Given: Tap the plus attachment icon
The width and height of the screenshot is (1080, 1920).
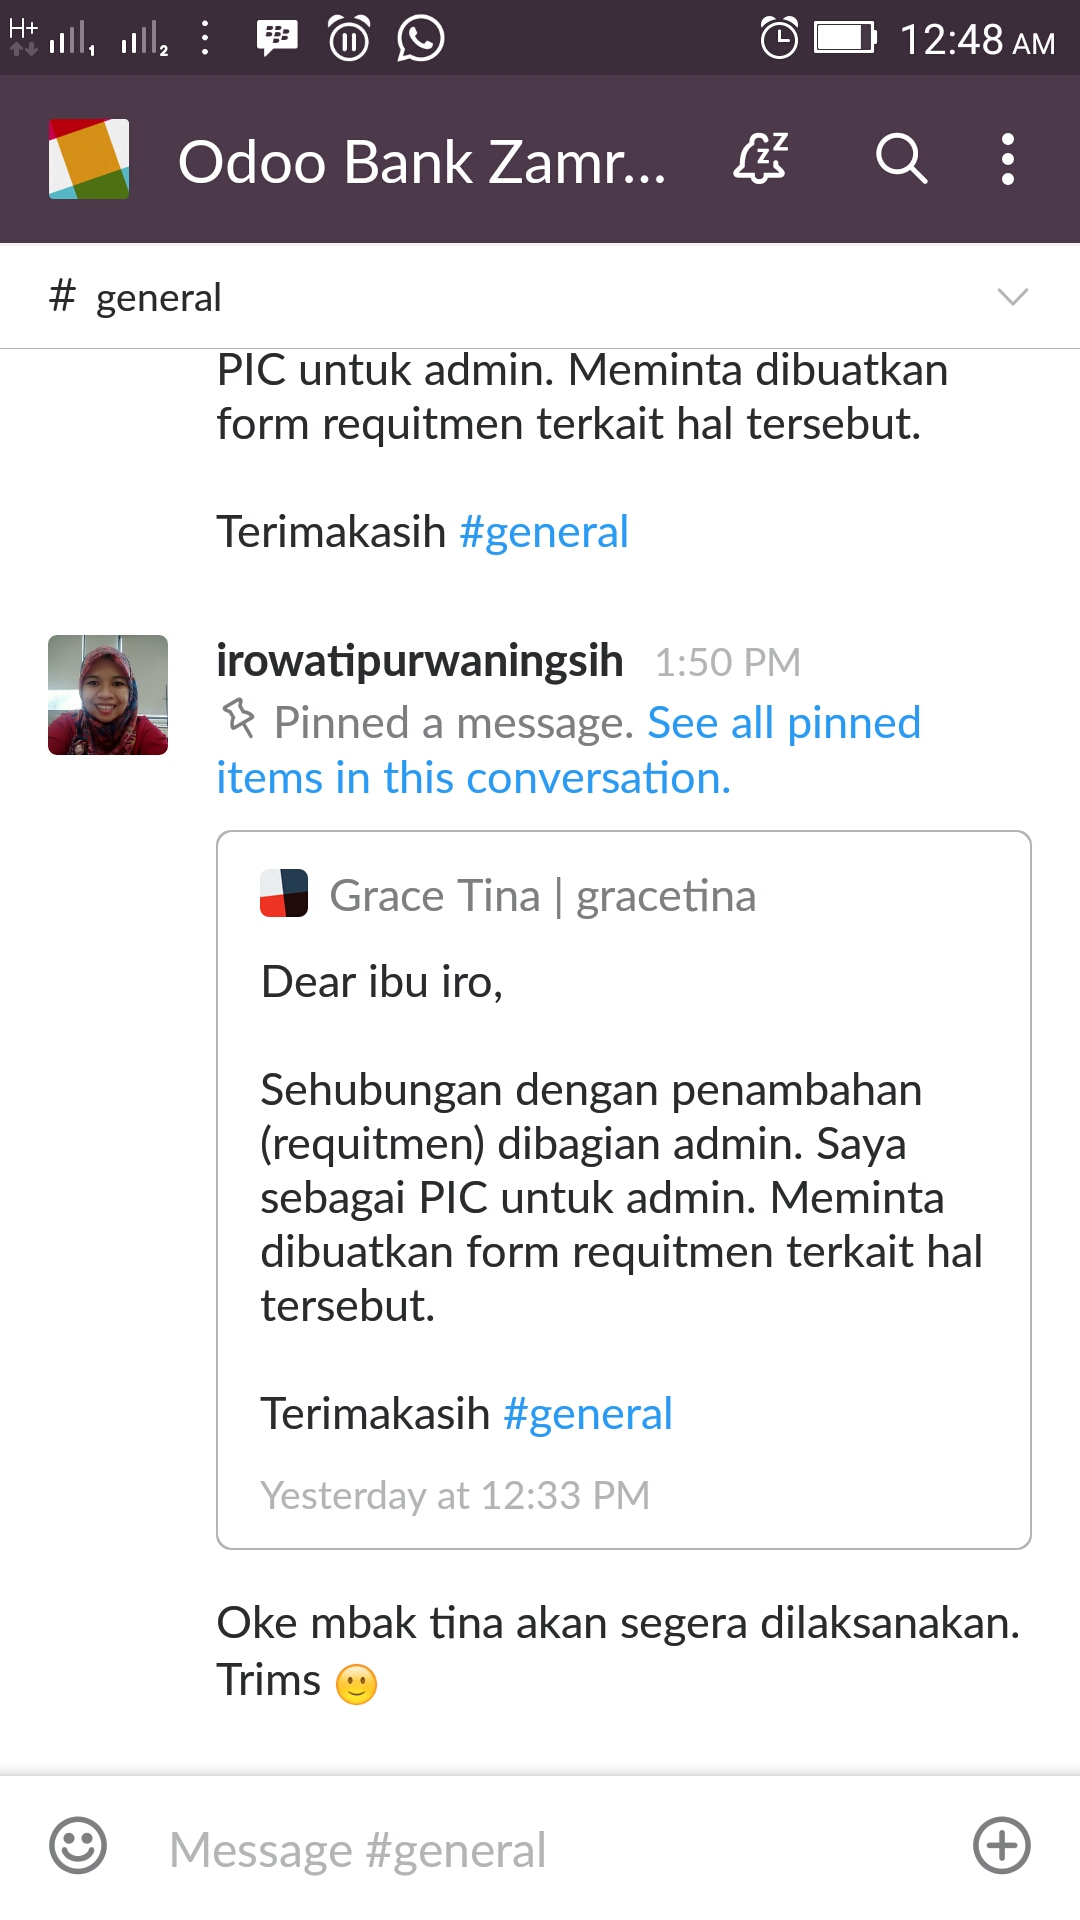Looking at the screenshot, I should (x=1002, y=1845).
